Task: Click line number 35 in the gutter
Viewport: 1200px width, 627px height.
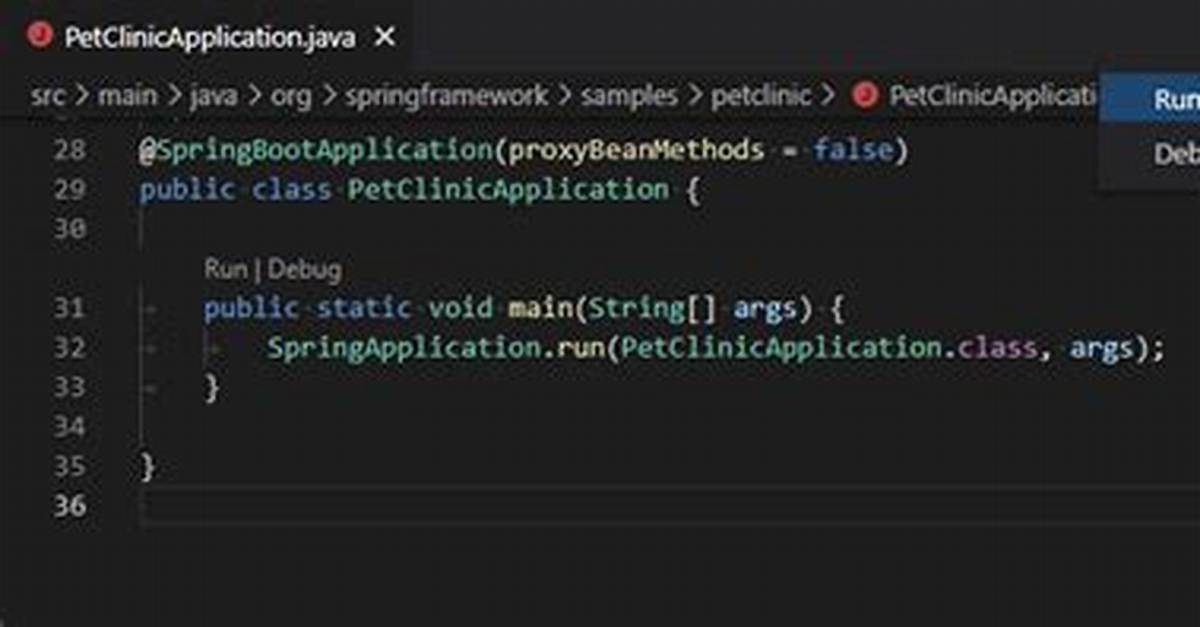Action: coord(68,467)
